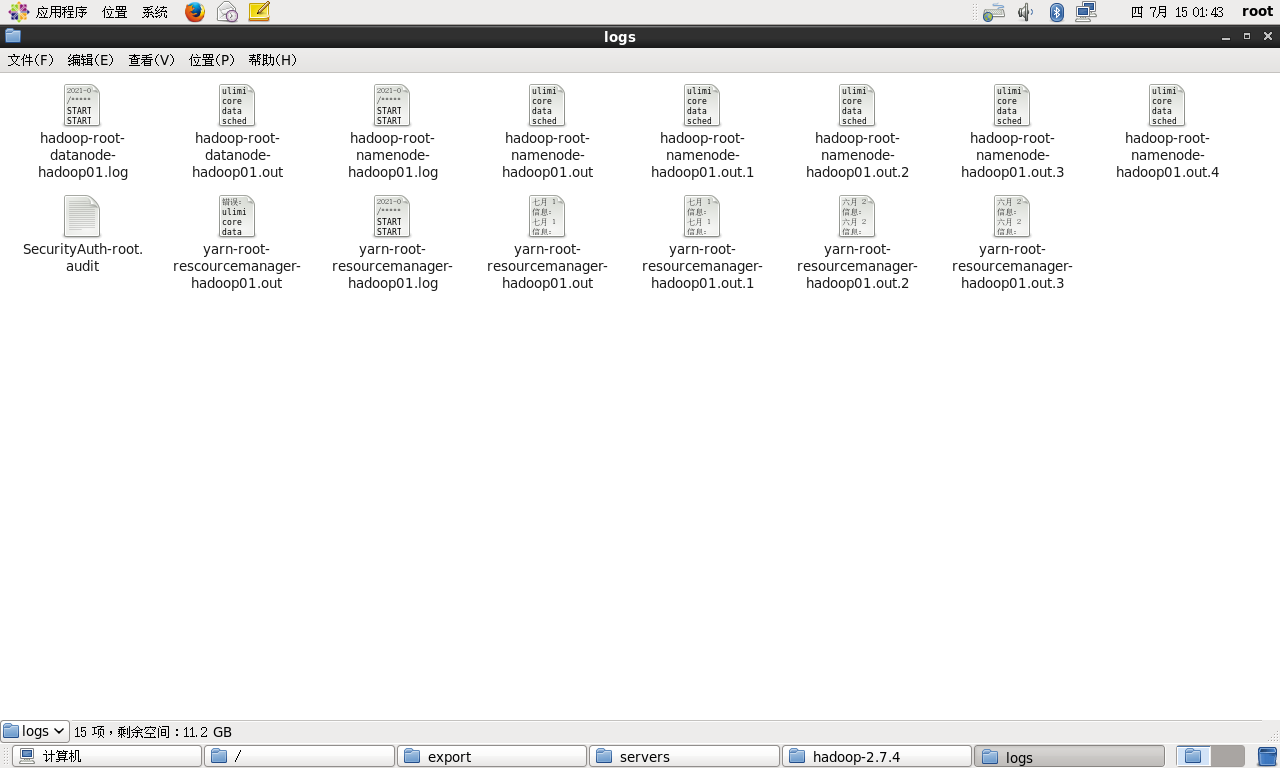Click the Bluetooth tray icon
This screenshot has width=1280, height=768.
(x=1056, y=12)
